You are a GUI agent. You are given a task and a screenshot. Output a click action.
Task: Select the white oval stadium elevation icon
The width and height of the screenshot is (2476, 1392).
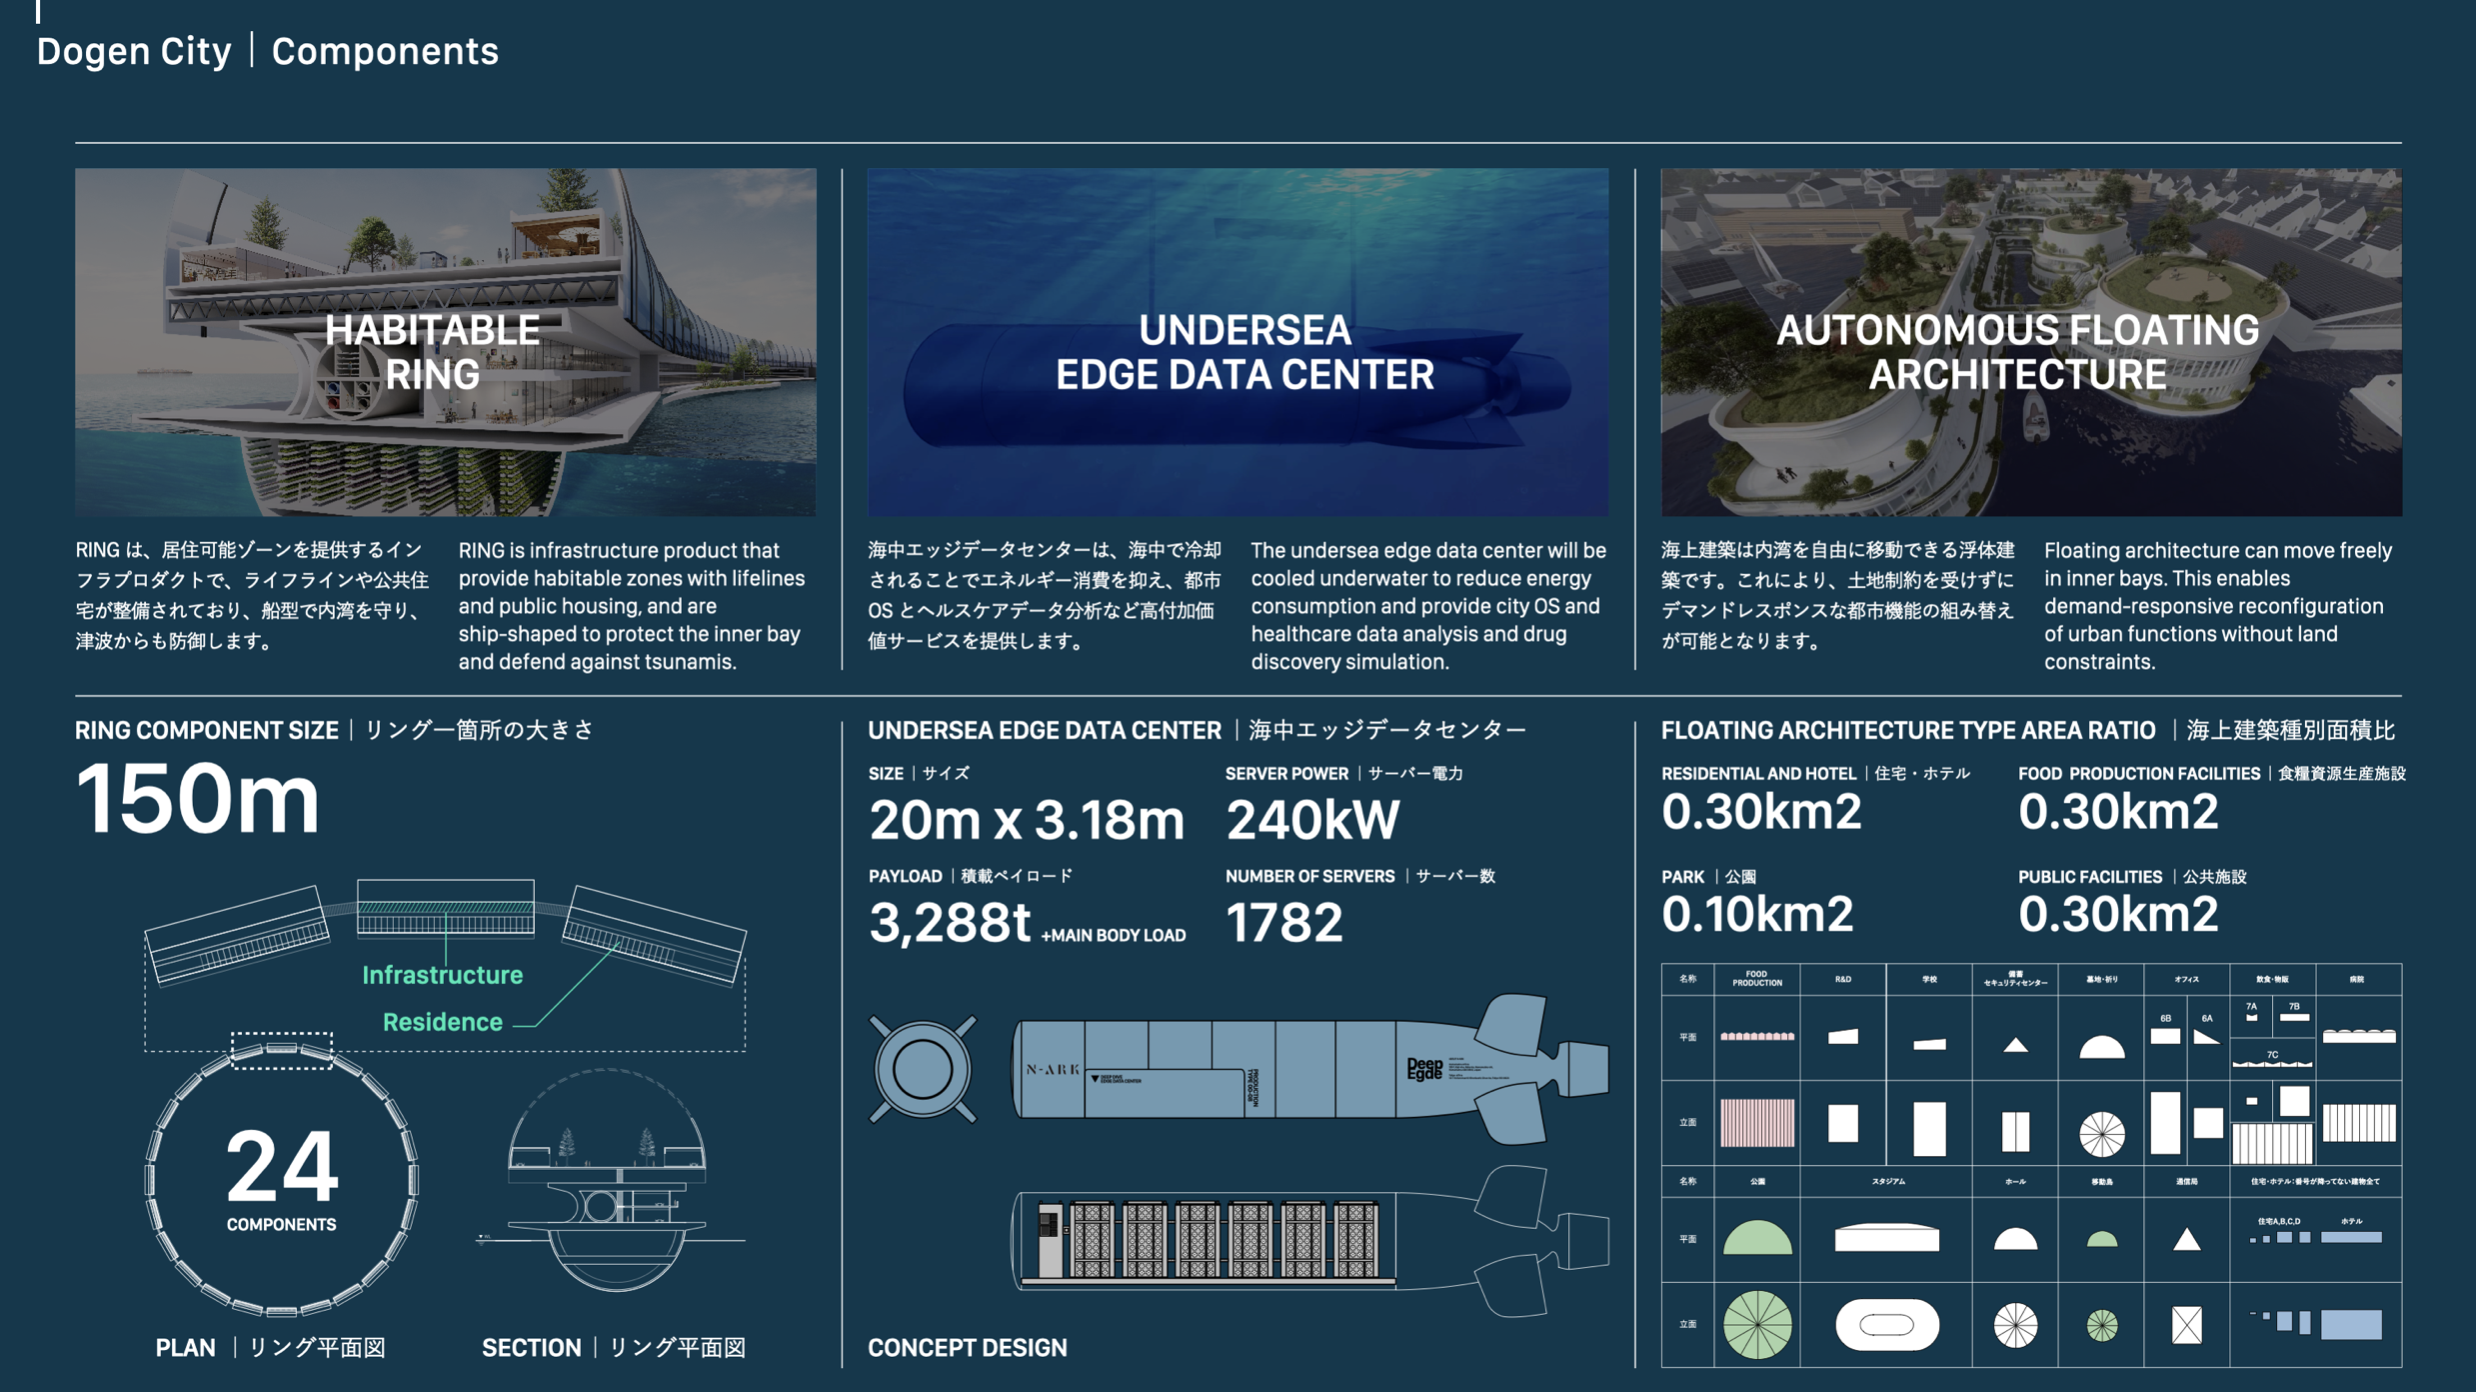(x=1886, y=1325)
